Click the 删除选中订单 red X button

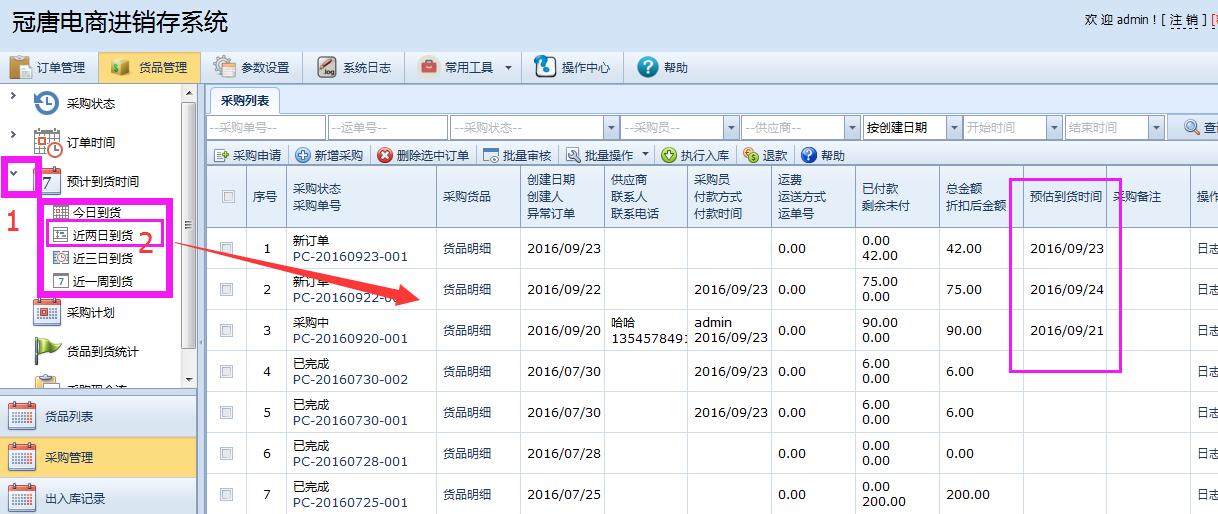pos(423,155)
